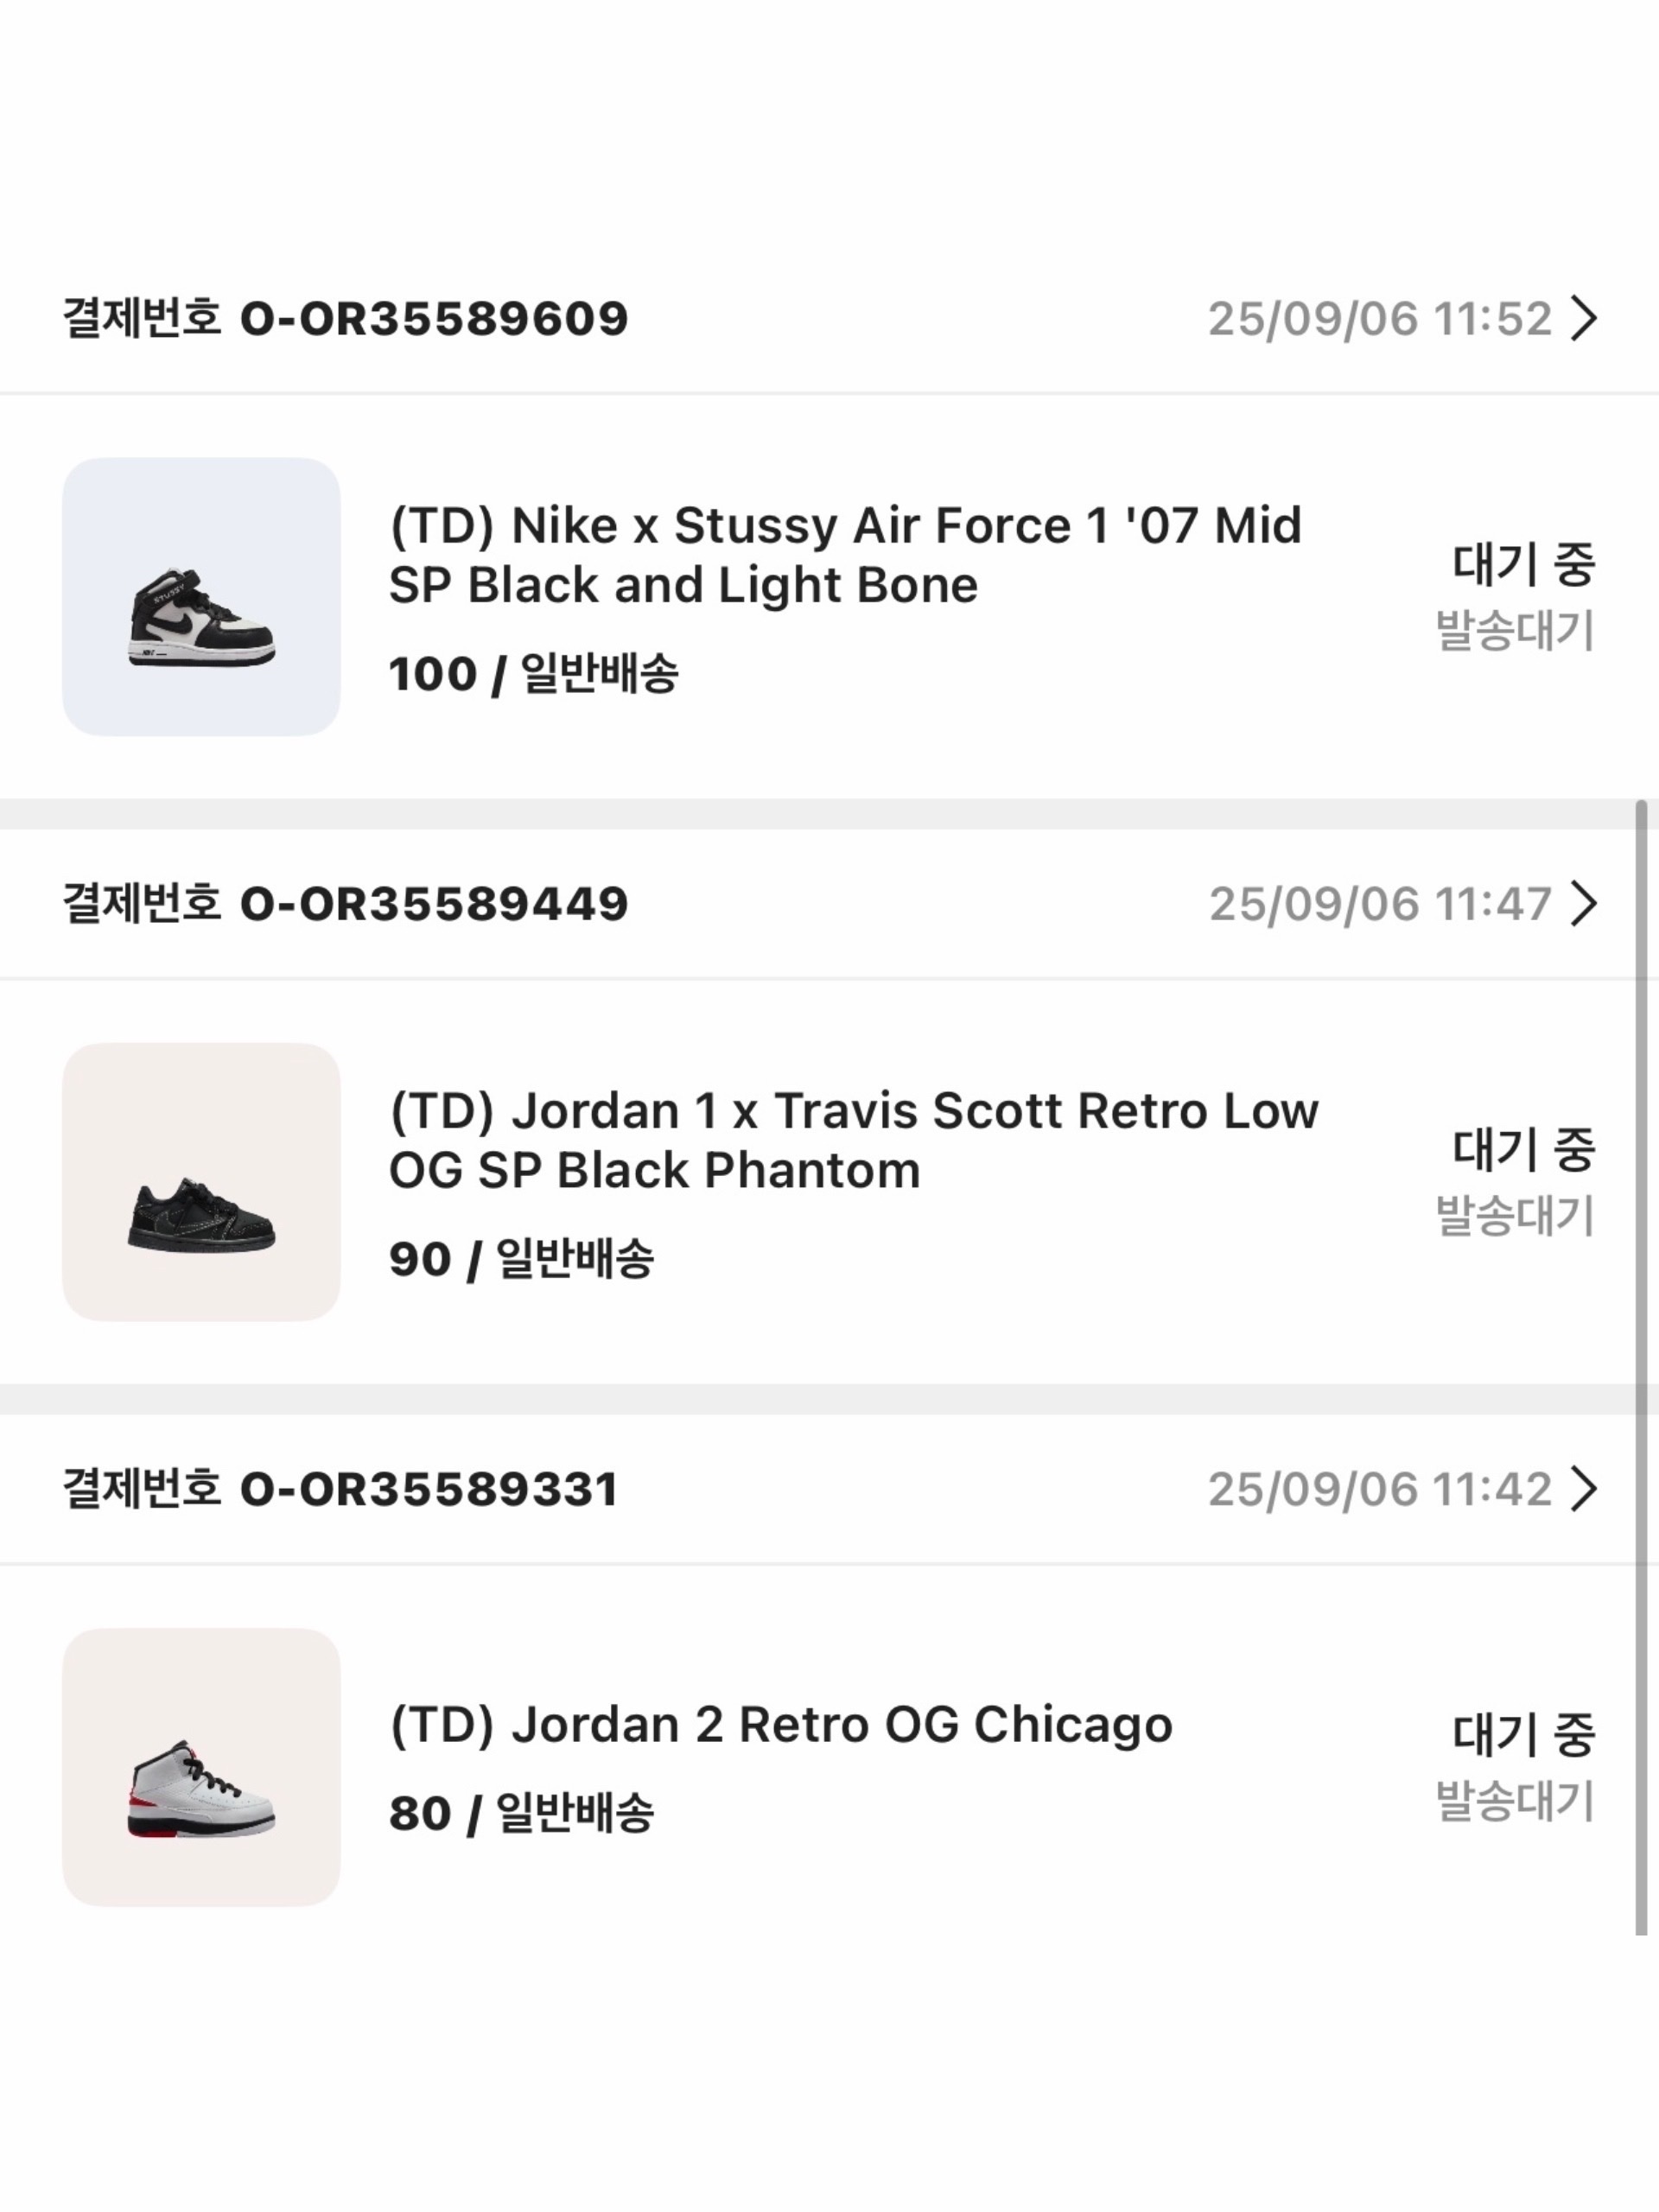The height and width of the screenshot is (2212, 1659).
Task: Click the 발송대기 status of the Jordan 2 order
Action: point(1514,1800)
